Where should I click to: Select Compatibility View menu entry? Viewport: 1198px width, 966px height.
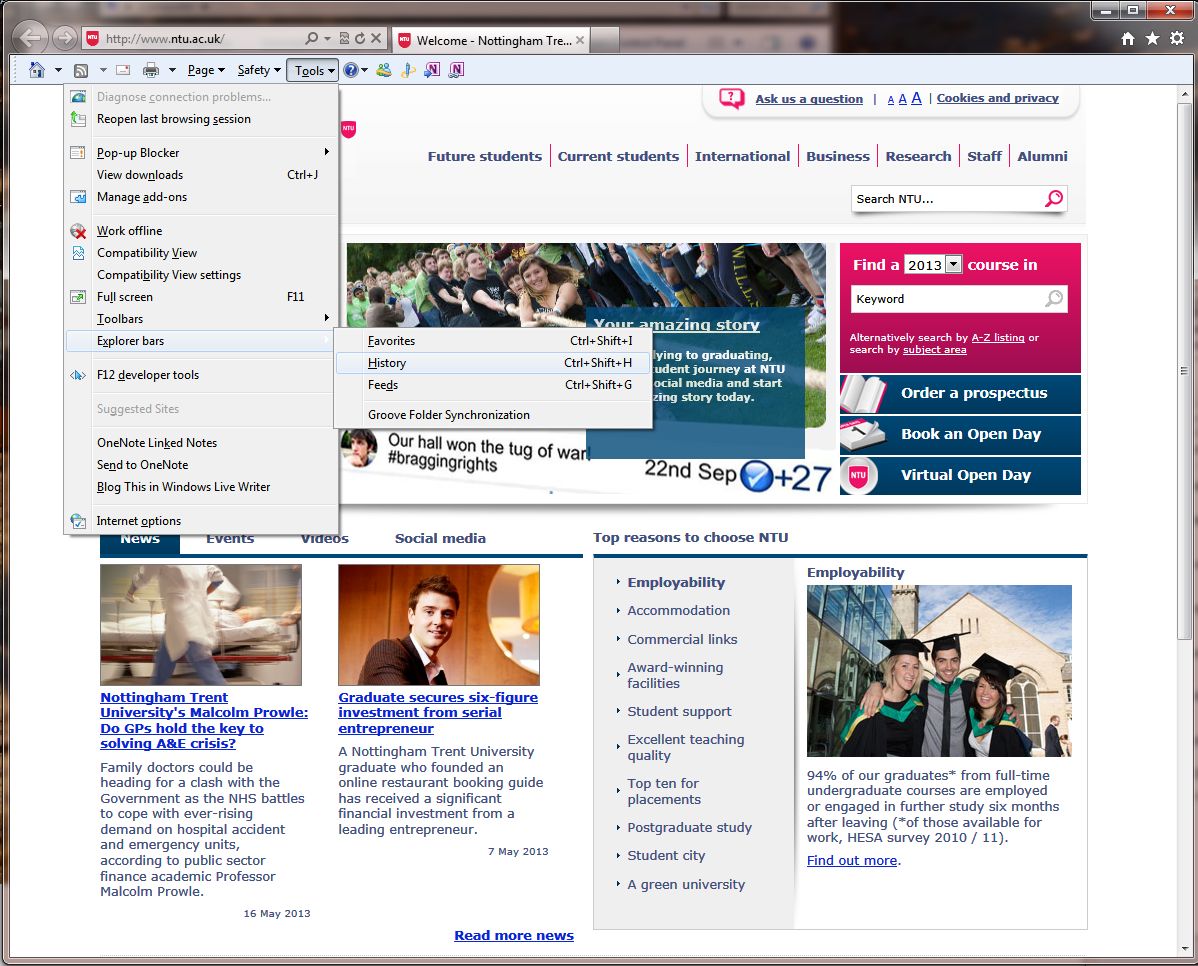[x=147, y=253]
